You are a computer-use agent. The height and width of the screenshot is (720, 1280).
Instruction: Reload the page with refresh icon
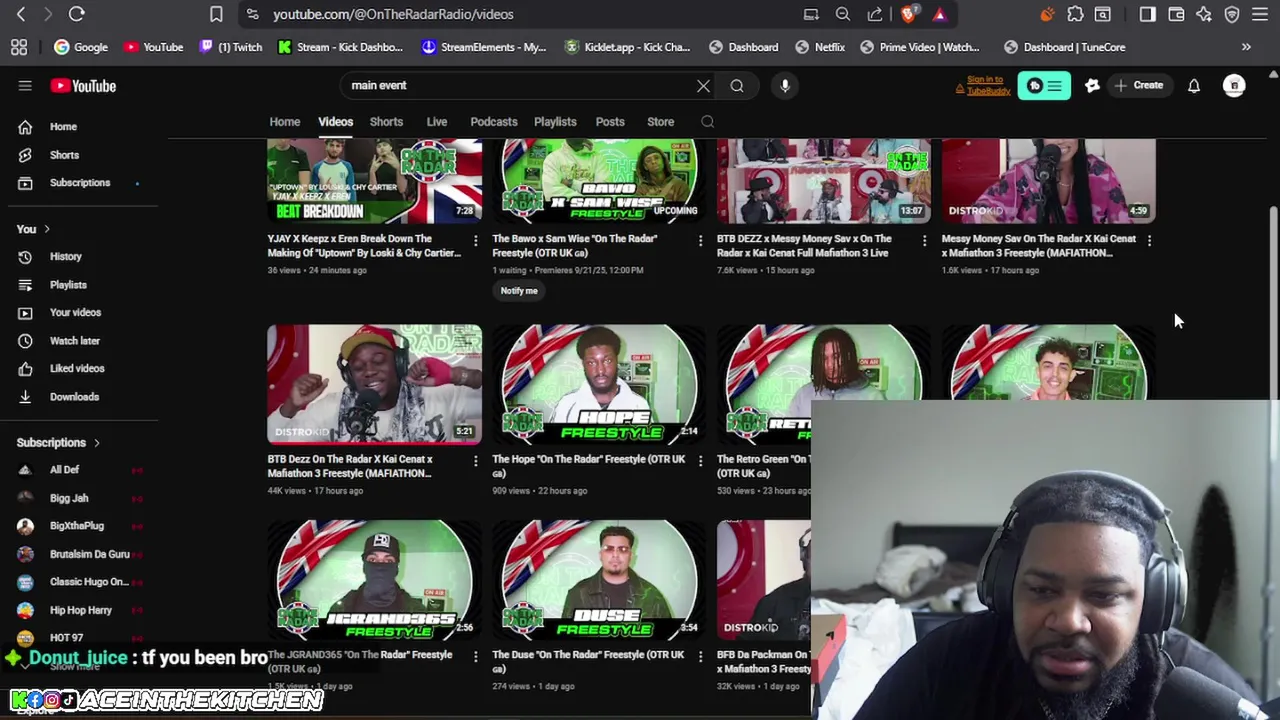76,14
